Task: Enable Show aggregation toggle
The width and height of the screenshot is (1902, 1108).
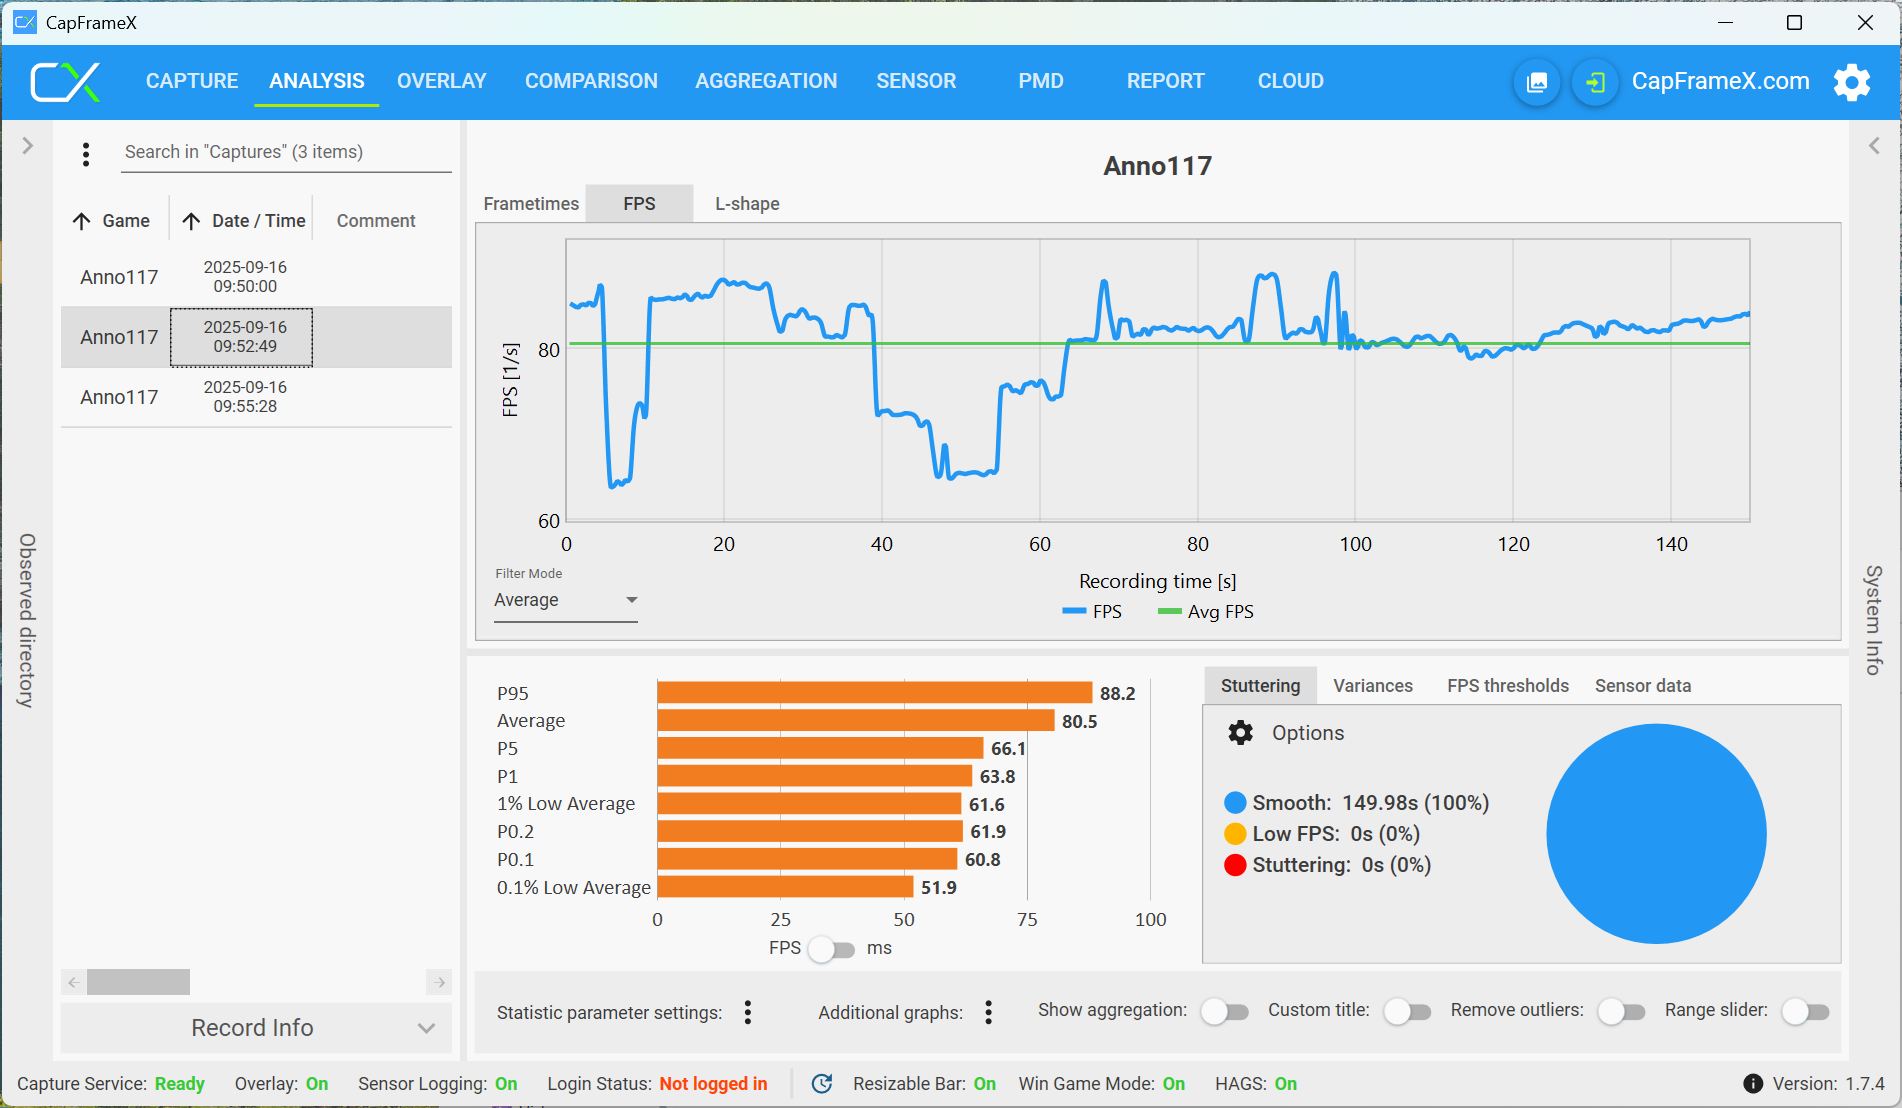Action: tap(1225, 1011)
